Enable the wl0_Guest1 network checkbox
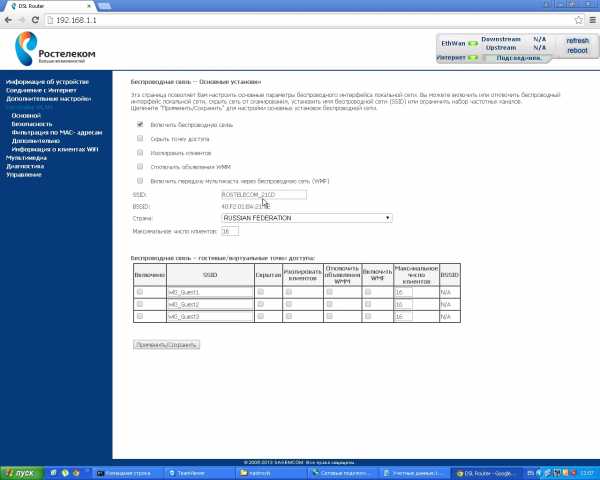Screen dimensions: 600x480 tap(140, 292)
